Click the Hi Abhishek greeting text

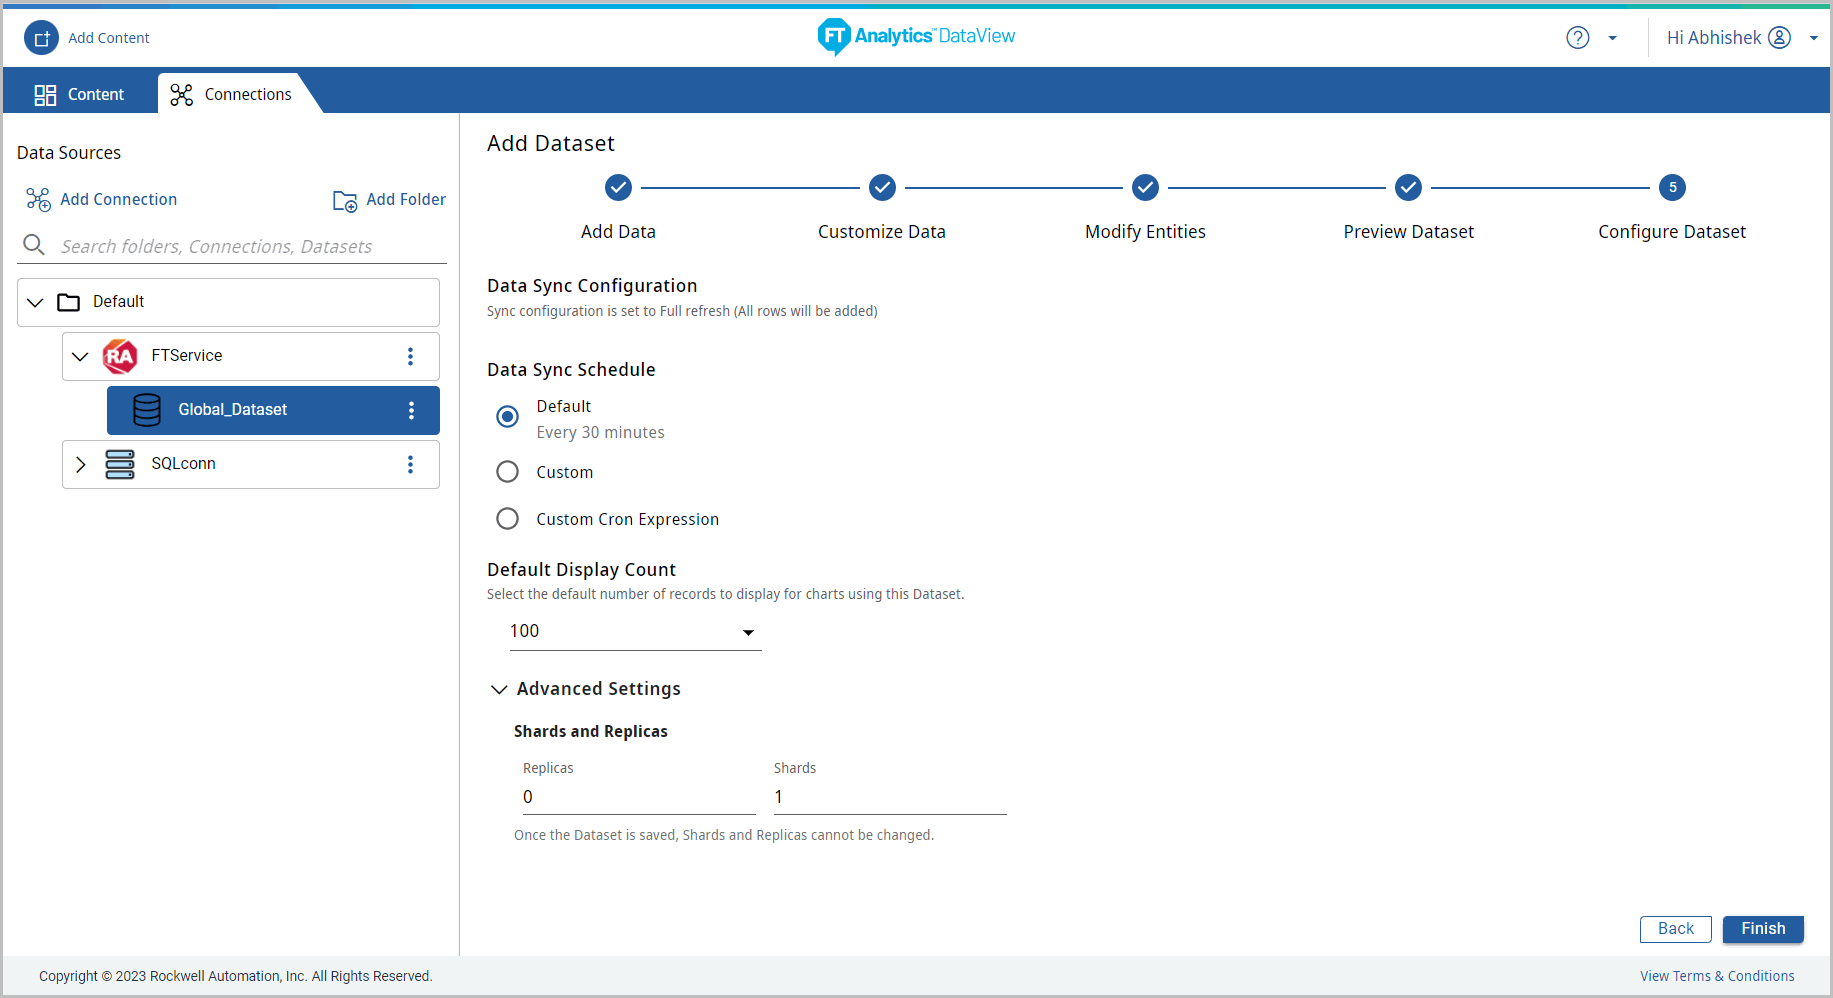click(1714, 38)
